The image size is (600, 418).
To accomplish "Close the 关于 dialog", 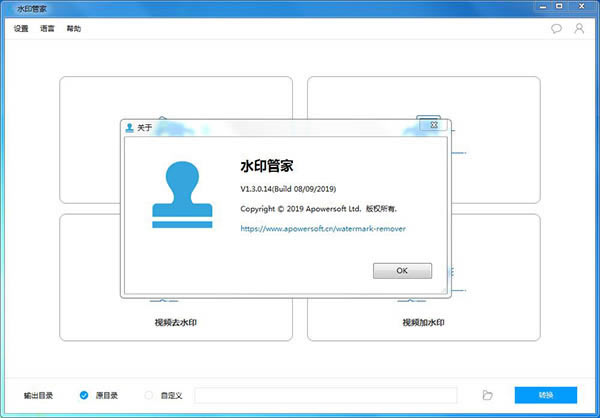I will pyautogui.click(x=434, y=125).
